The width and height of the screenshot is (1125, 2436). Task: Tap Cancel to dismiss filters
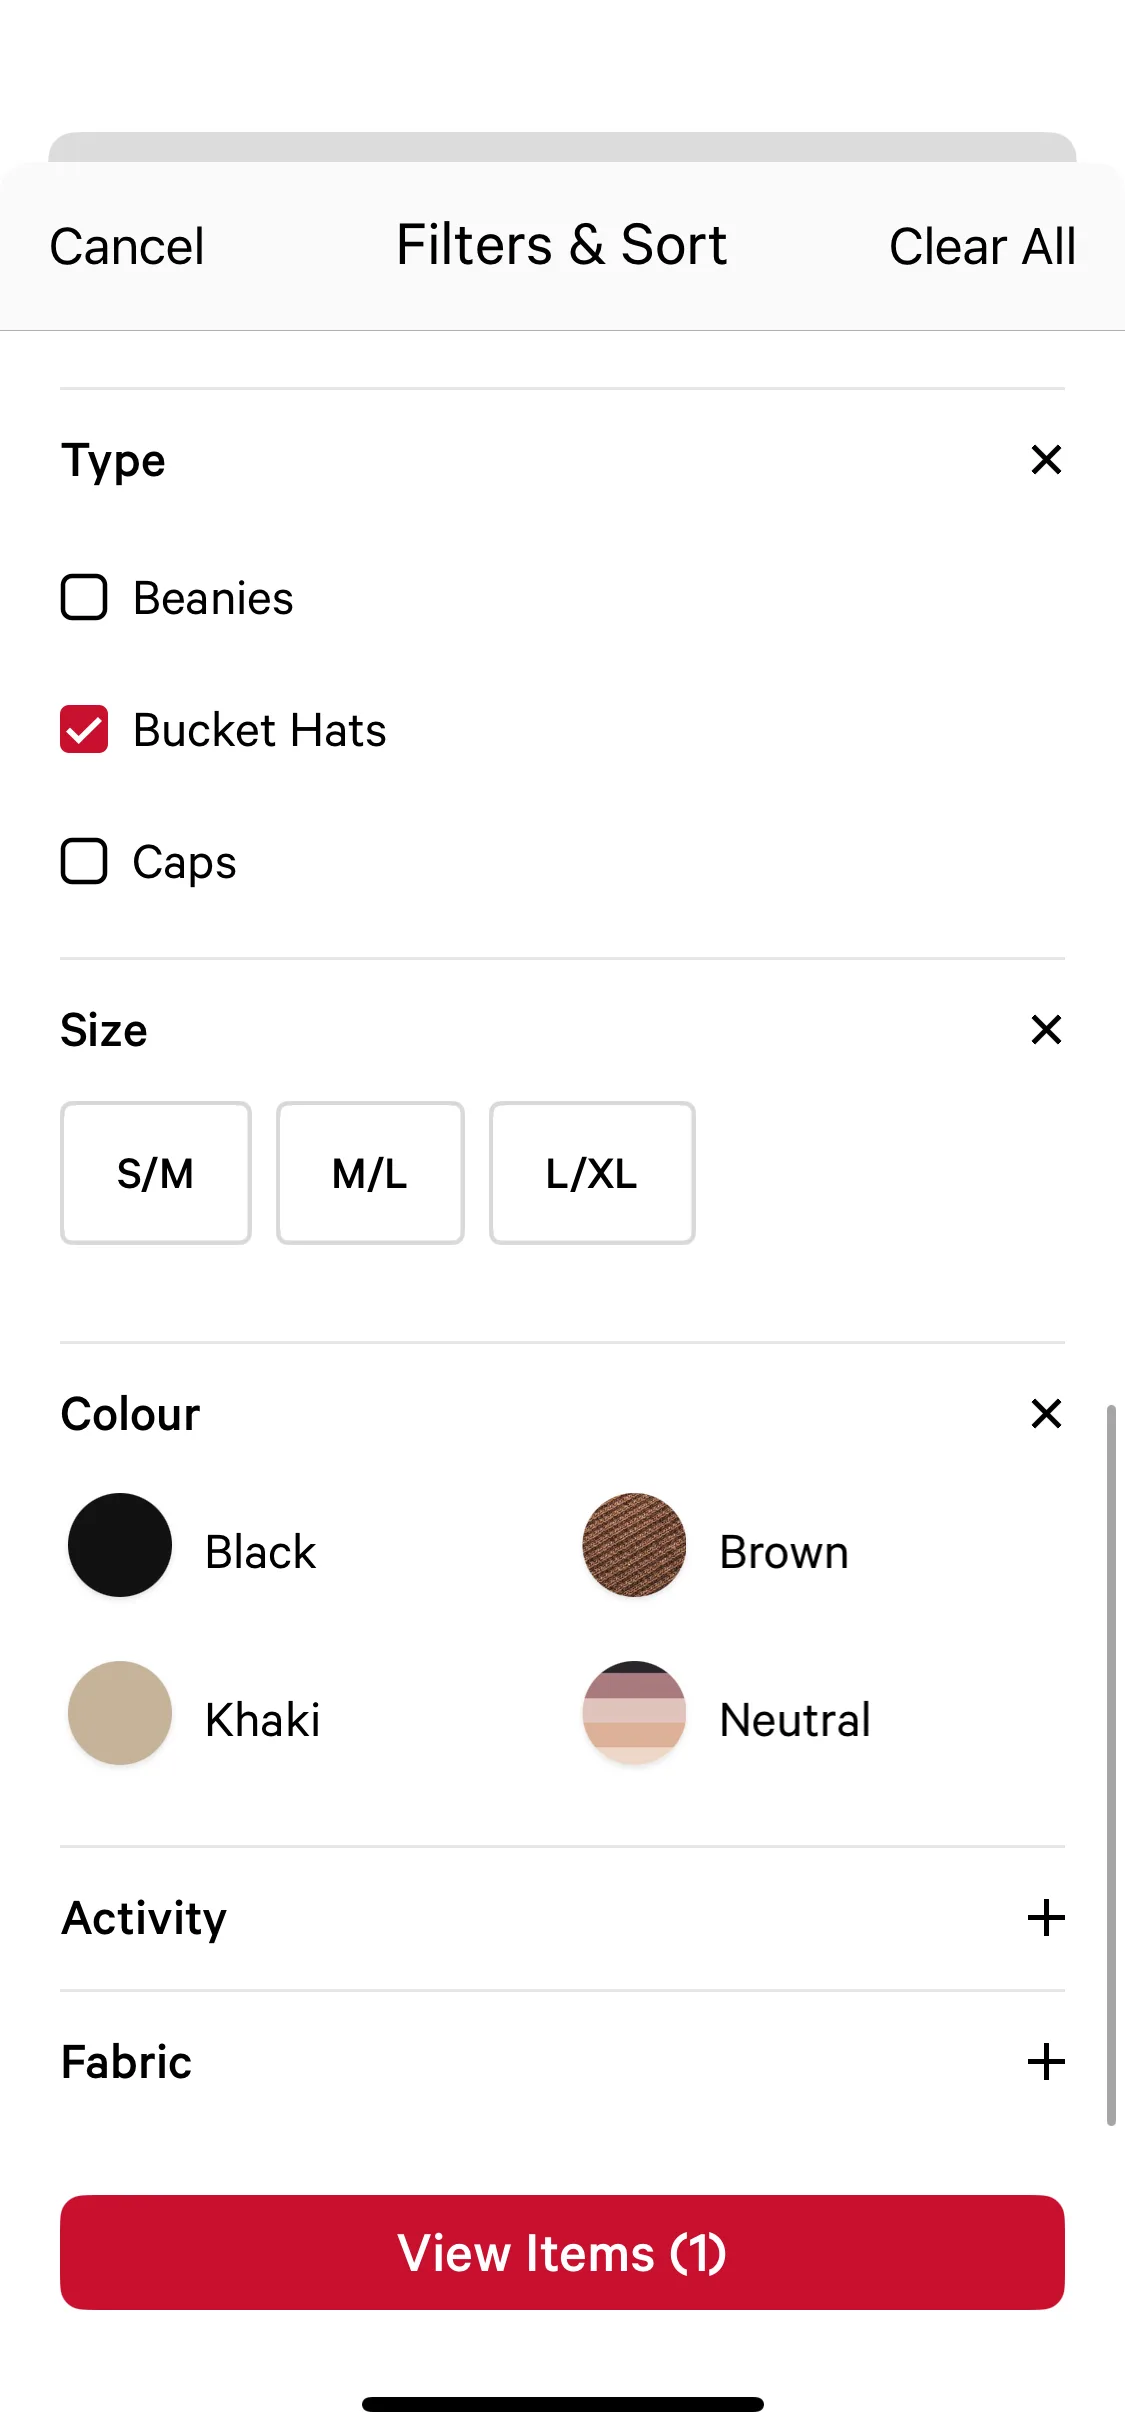point(127,247)
